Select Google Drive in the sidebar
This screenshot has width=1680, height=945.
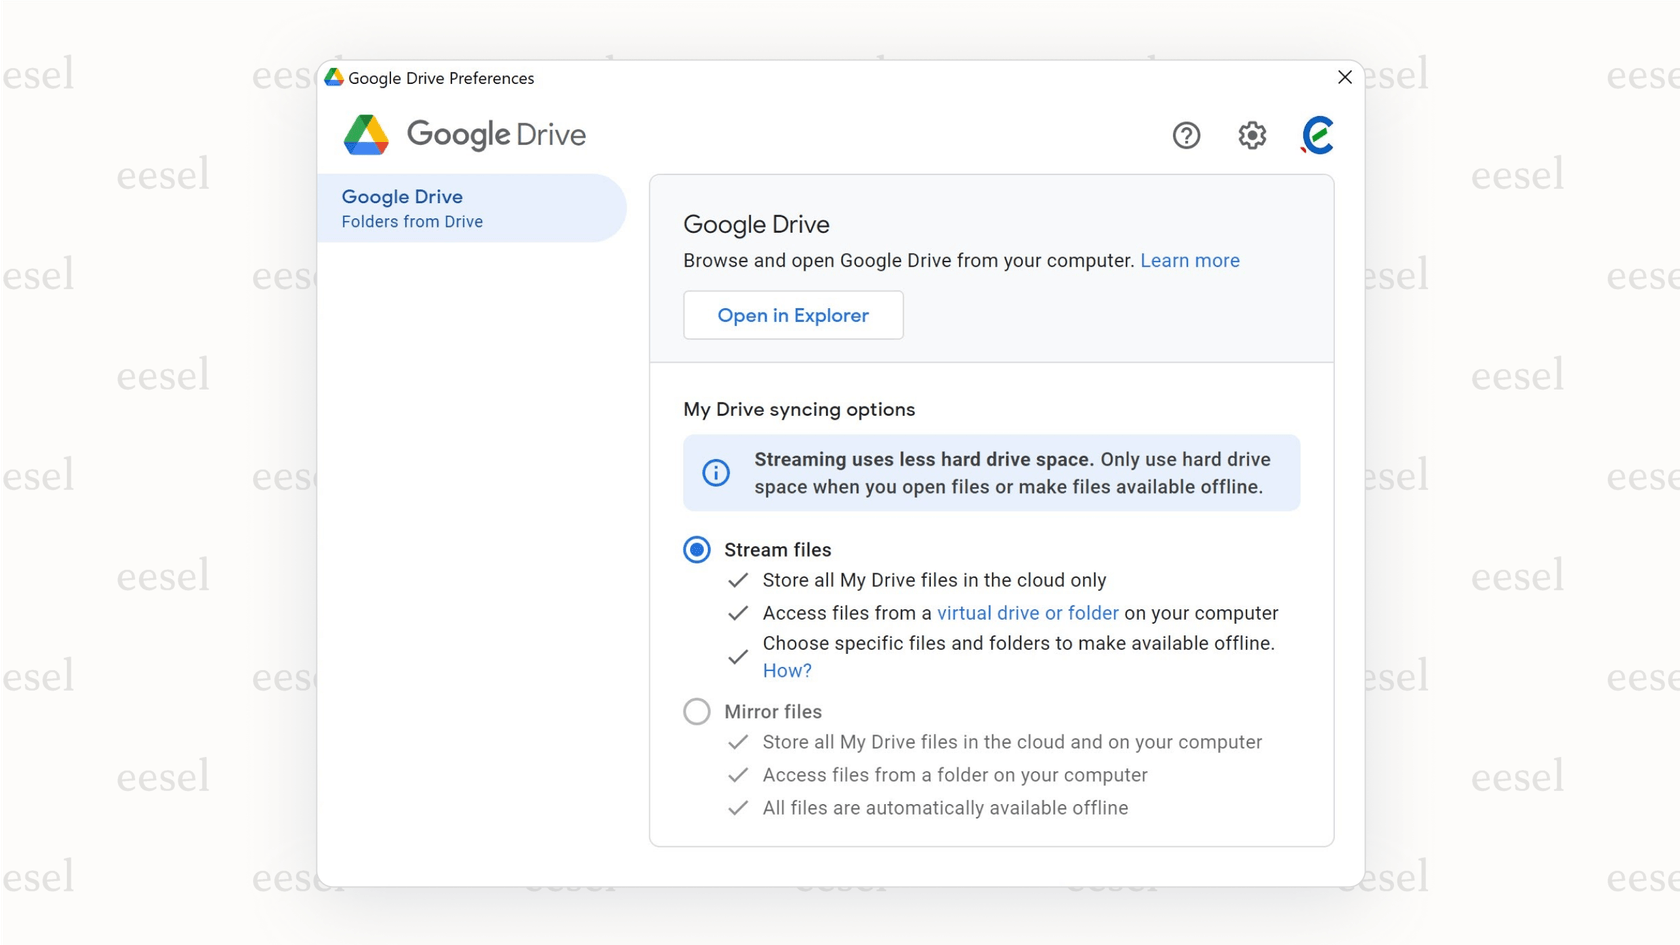(x=402, y=197)
